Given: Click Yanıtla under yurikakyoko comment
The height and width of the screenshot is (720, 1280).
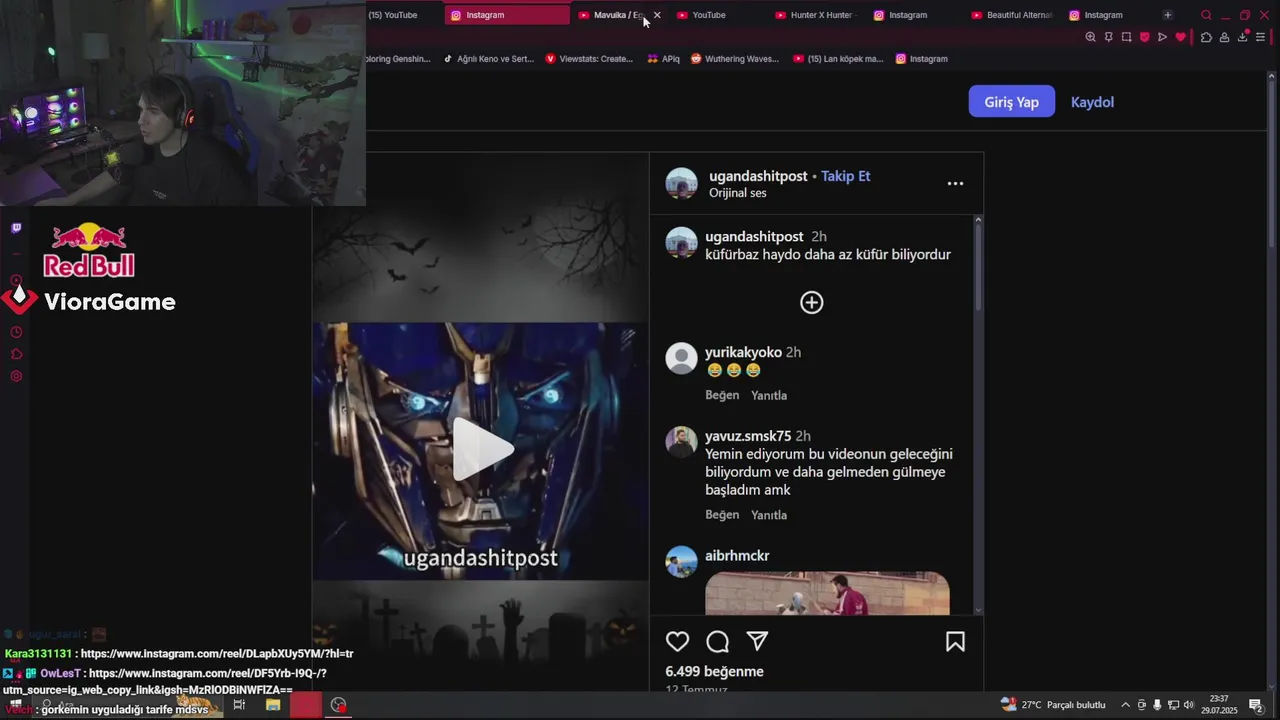Looking at the screenshot, I should pyautogui.click(x=769, y=395).
